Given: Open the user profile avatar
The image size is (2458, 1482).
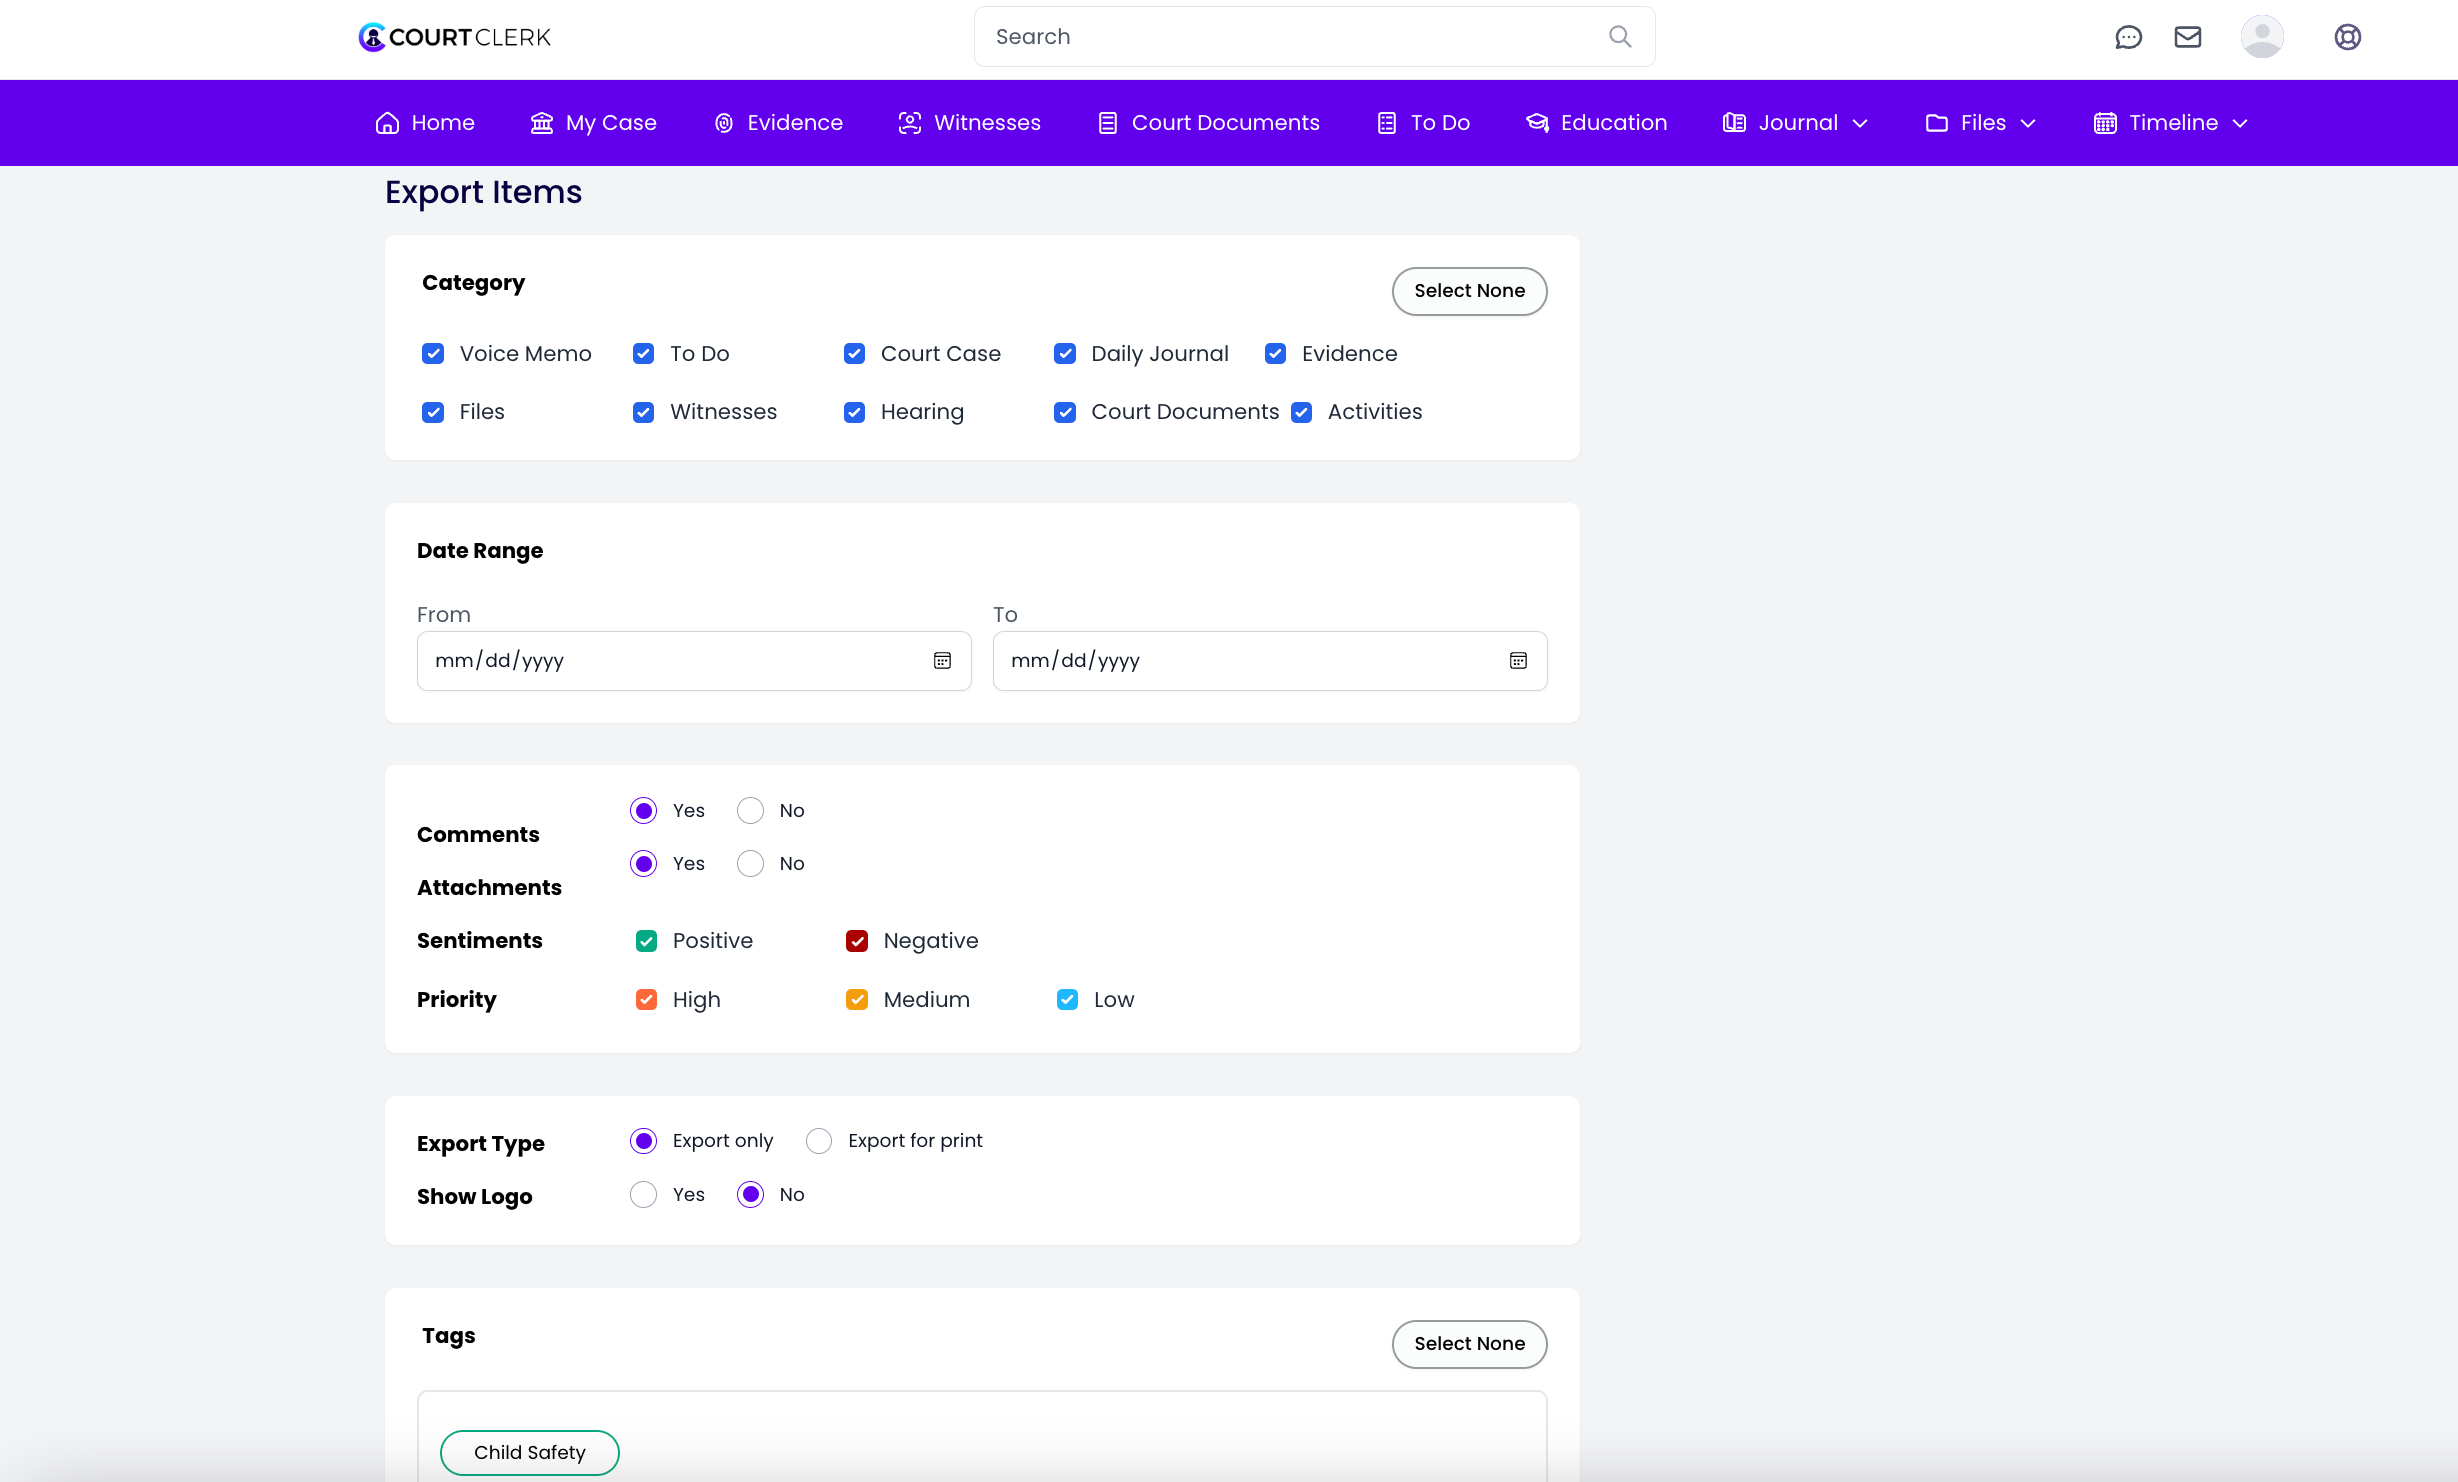Looking at the screenshot, I should (2262, 37).
